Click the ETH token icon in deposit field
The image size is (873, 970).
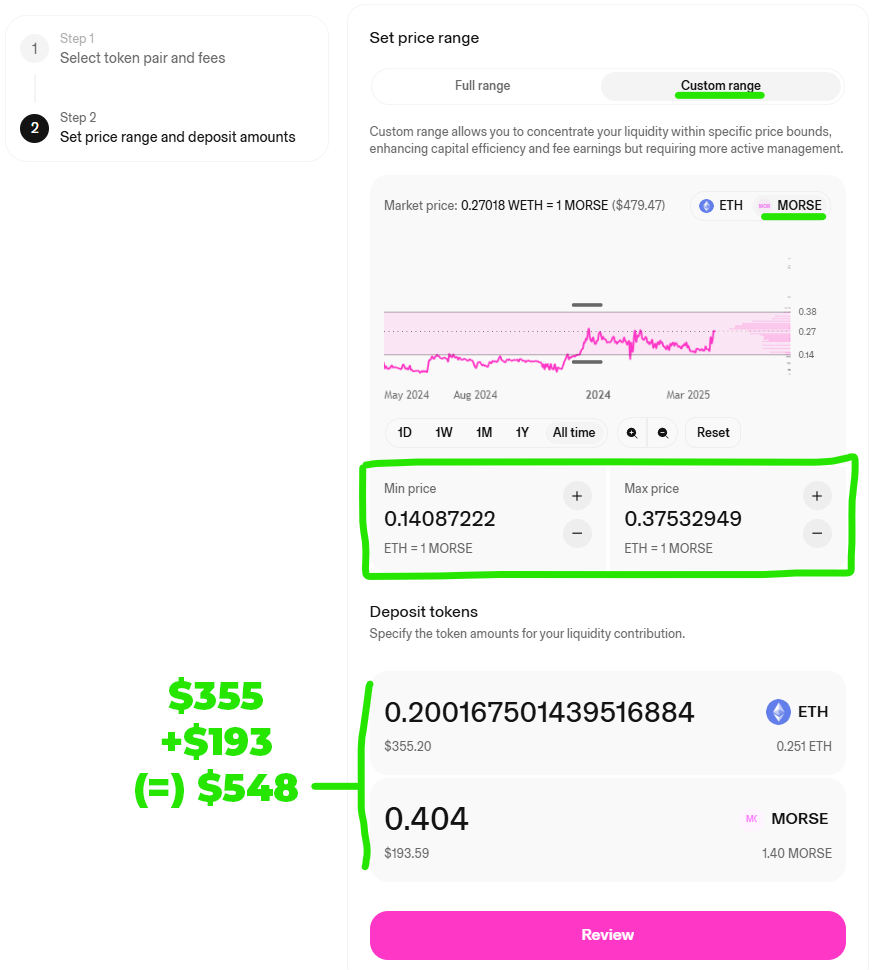tap(778, 712)
